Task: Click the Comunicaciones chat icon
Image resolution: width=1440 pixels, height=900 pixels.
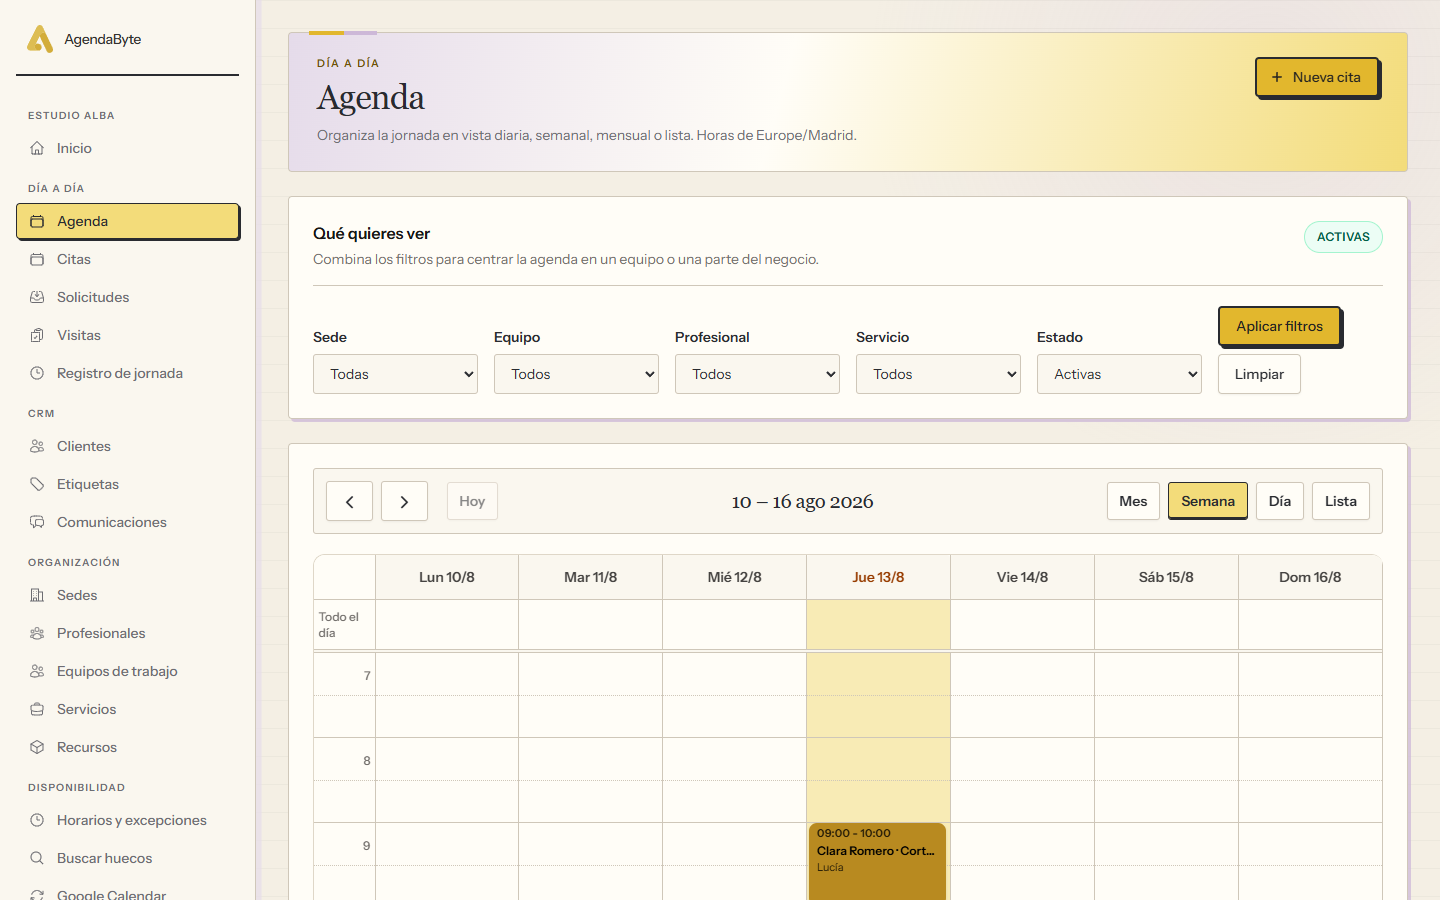Action: tap(37, 522)
